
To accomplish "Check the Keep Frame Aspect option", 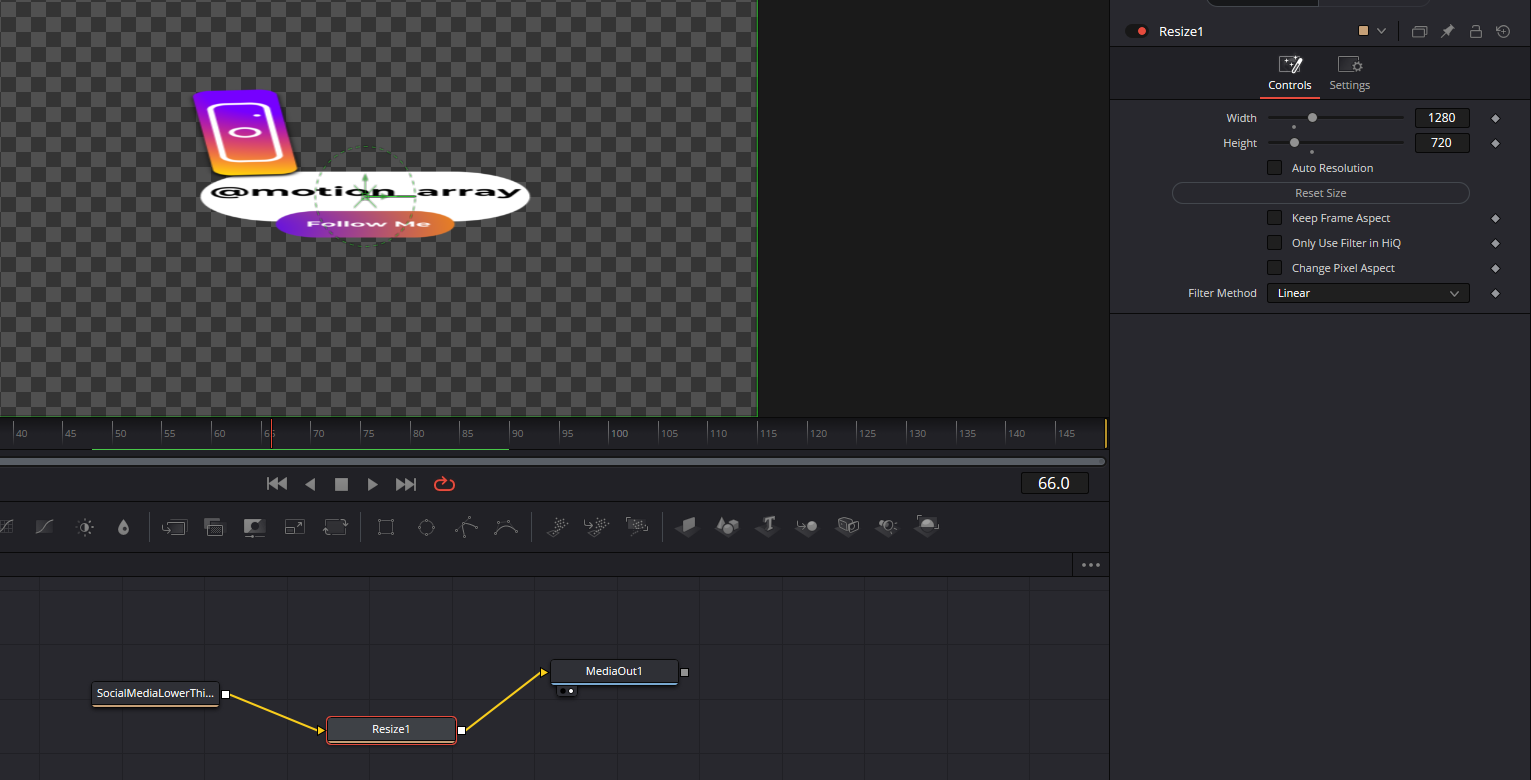I will click(1274, 218).
